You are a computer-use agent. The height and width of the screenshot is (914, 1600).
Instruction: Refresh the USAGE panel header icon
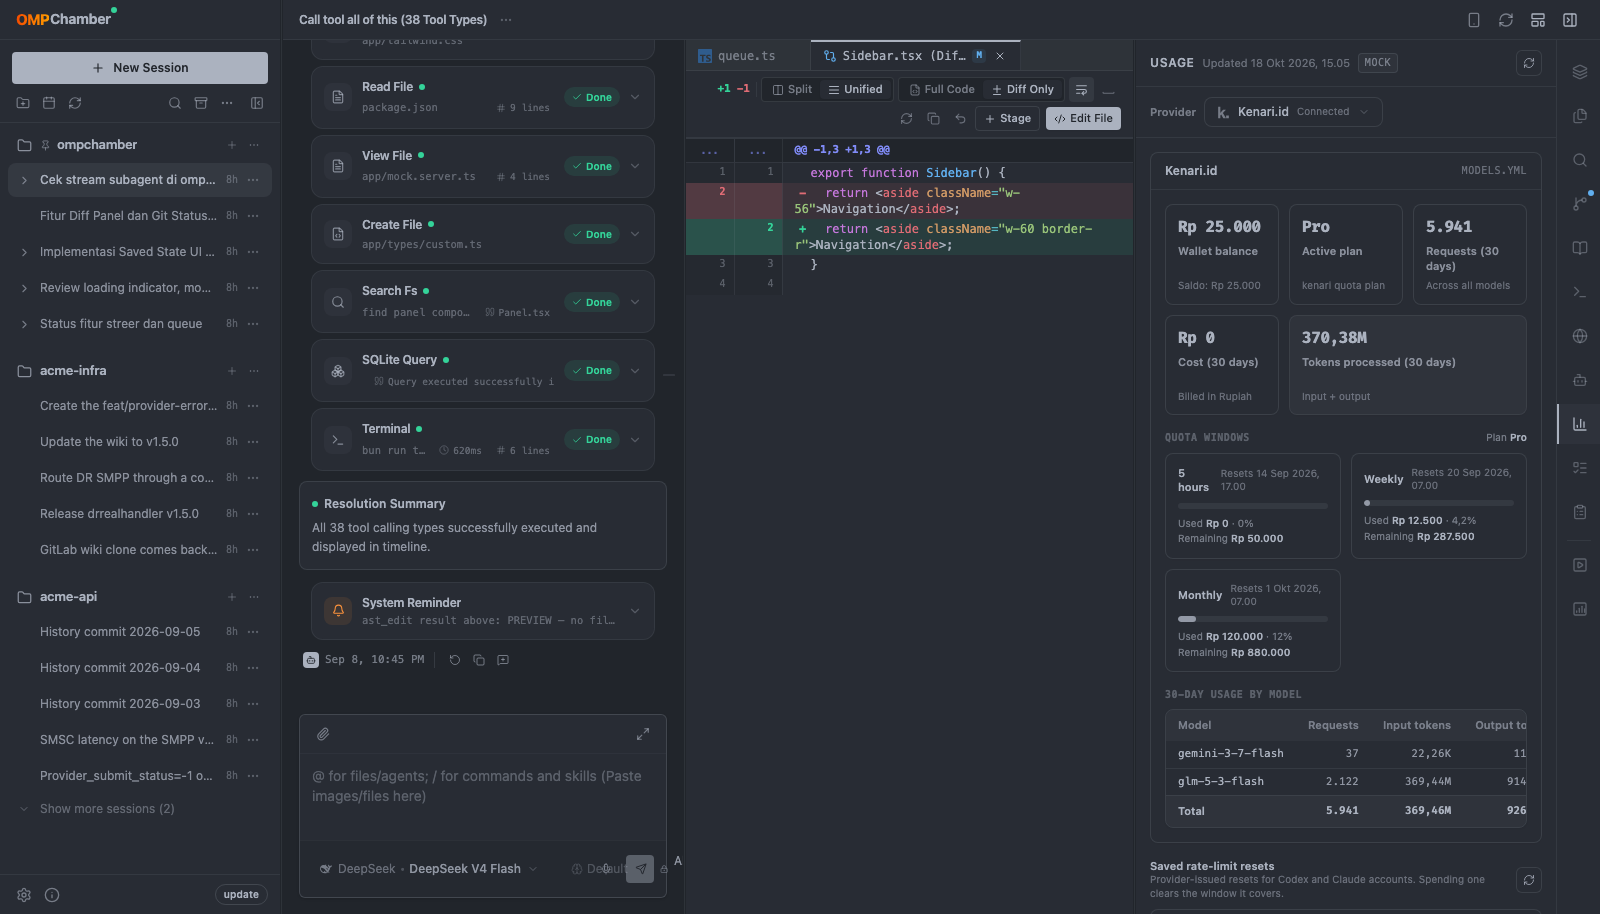tap(1529, 63)
